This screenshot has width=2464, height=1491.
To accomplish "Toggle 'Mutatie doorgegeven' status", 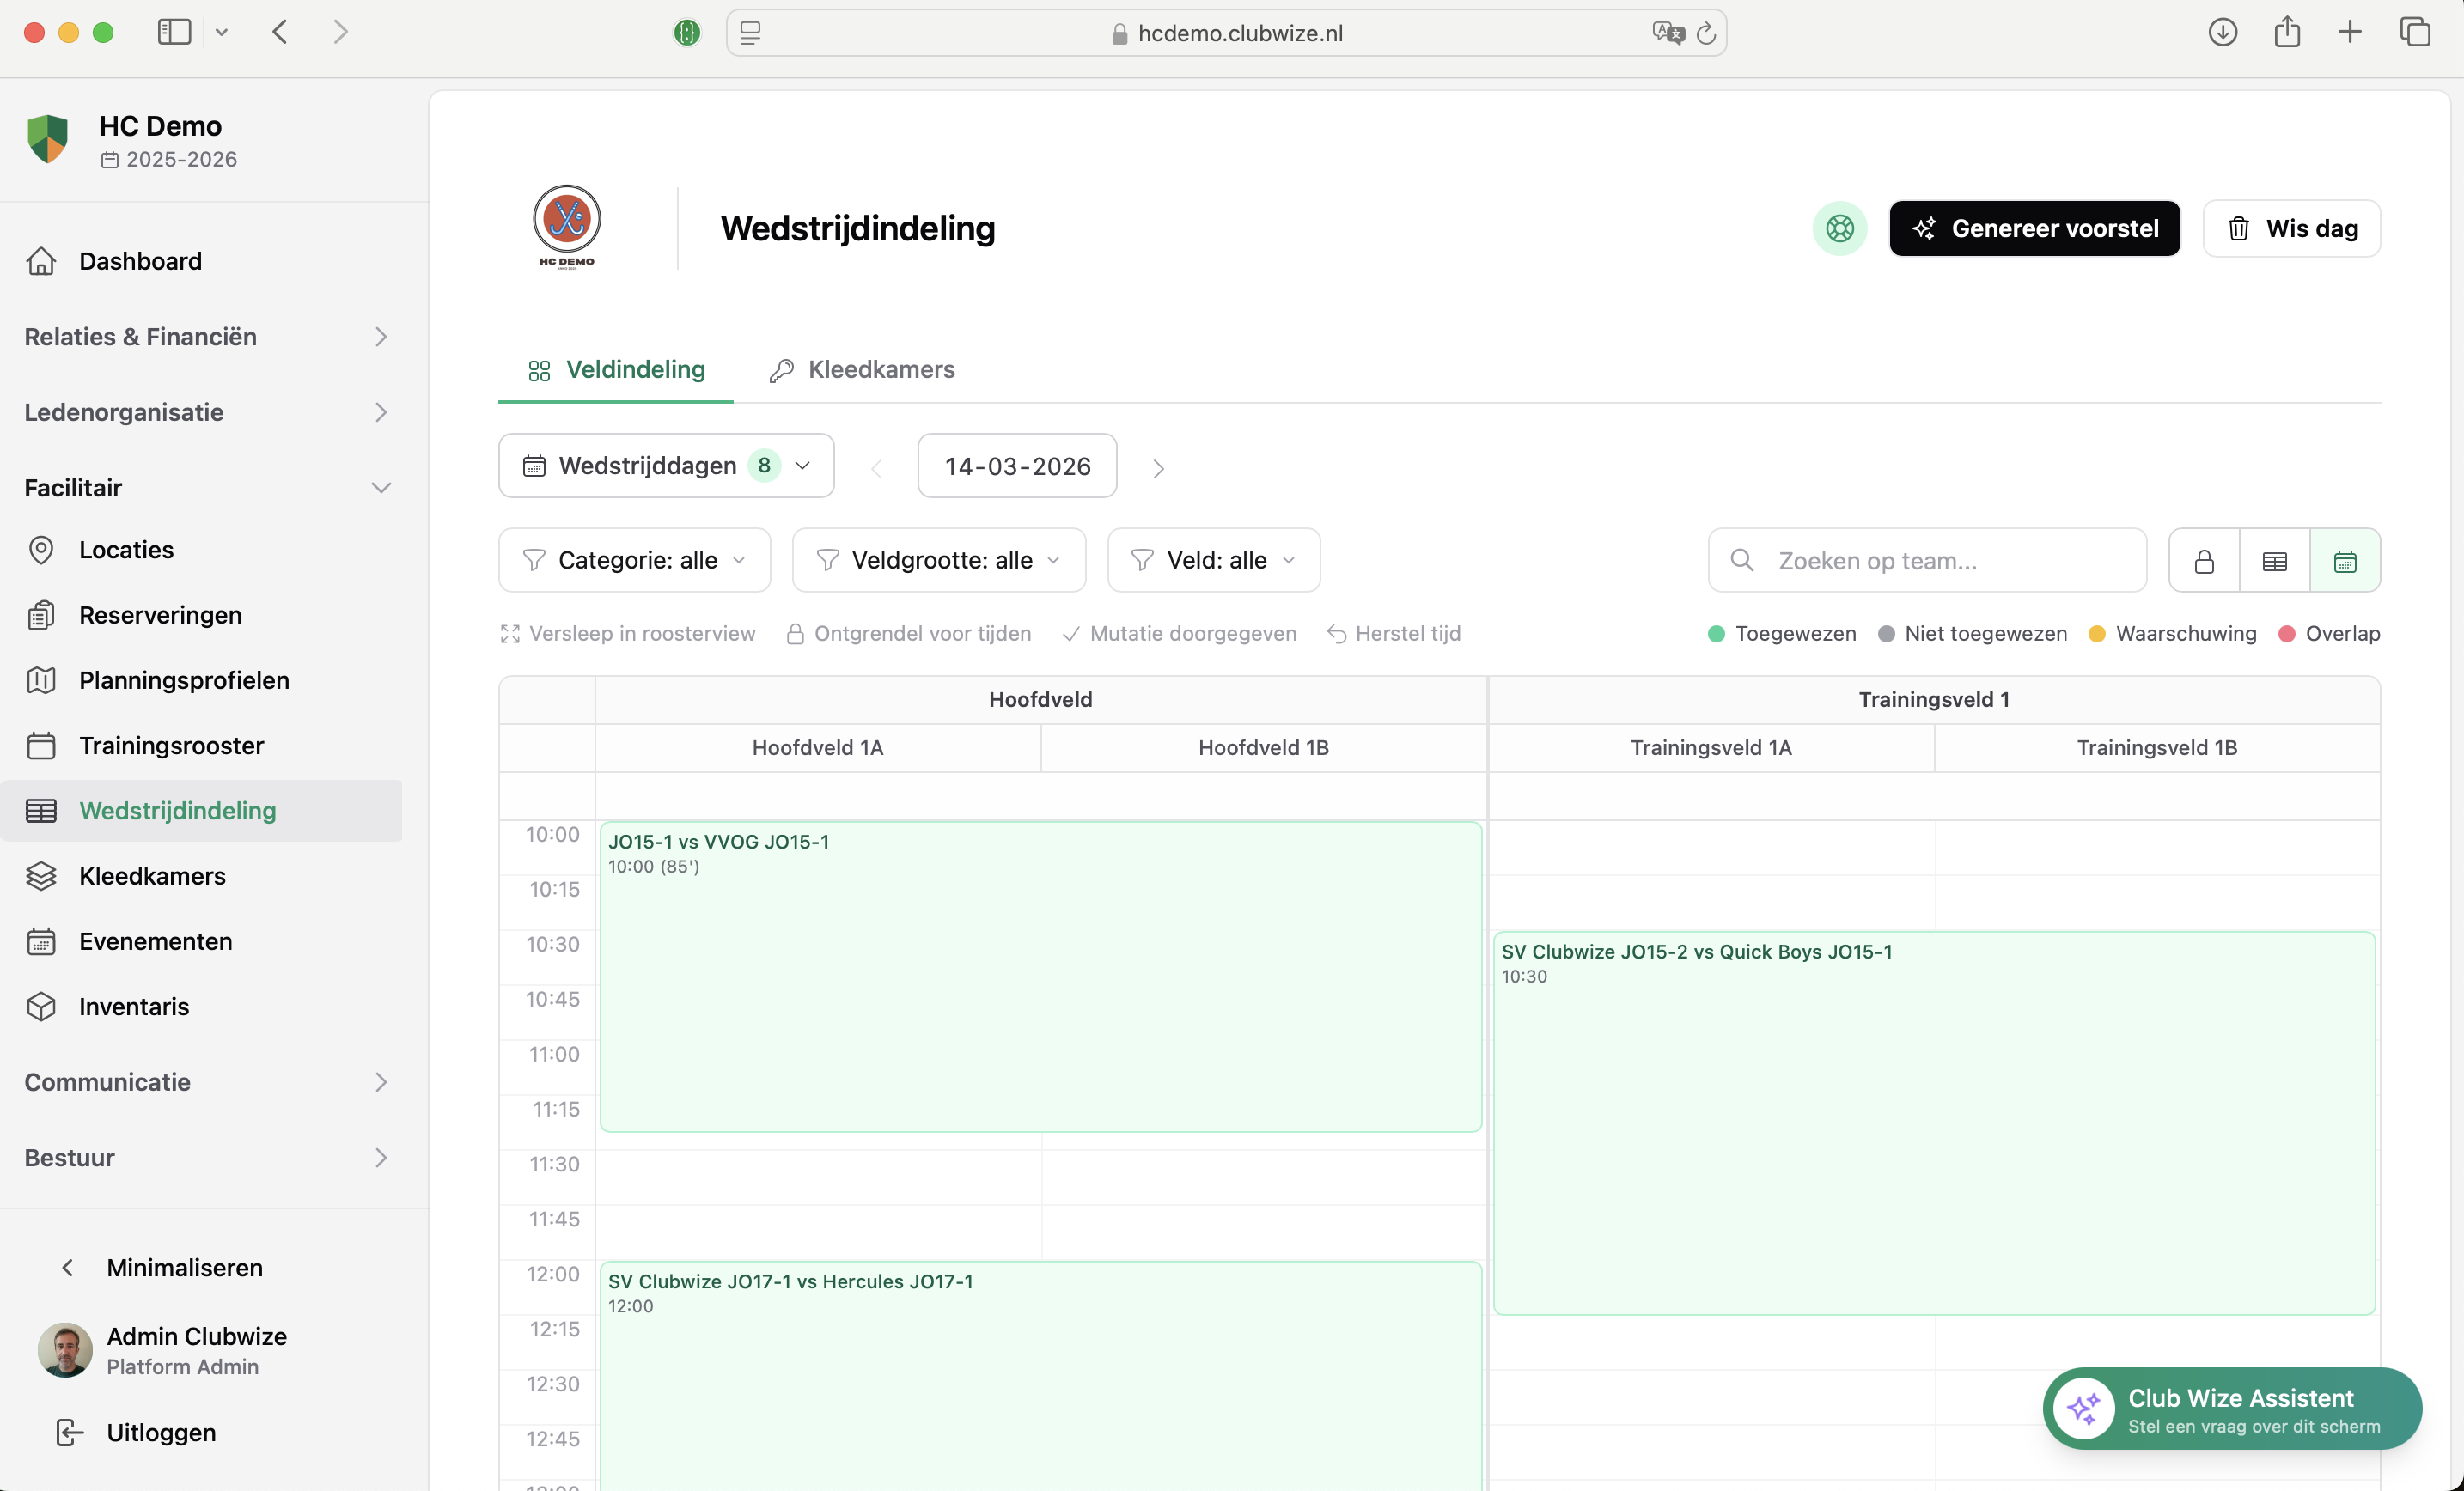I will pos(1179,633).
